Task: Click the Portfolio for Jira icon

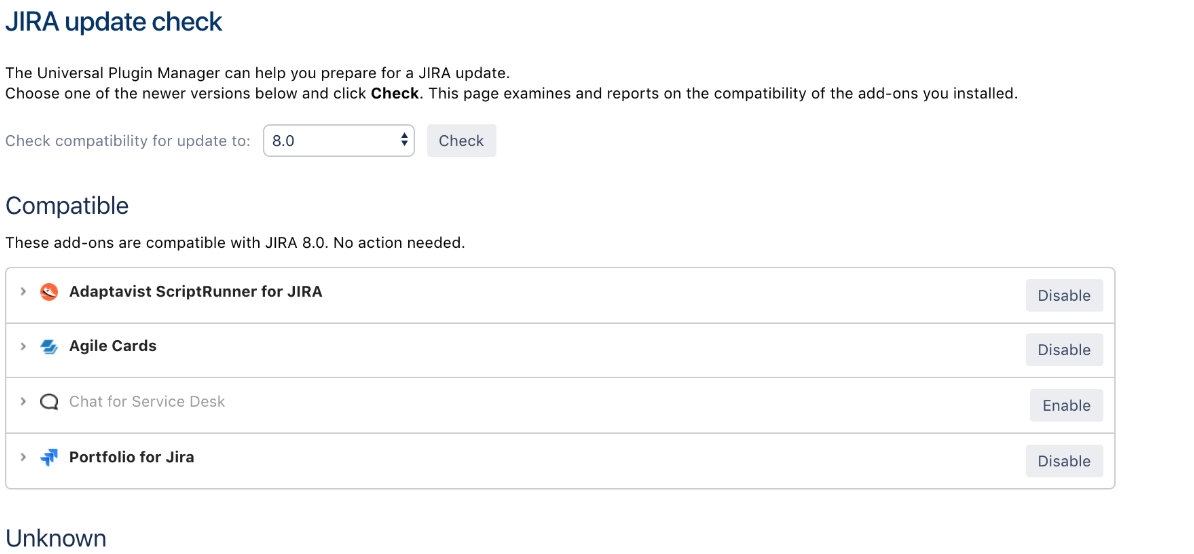Action: point(49,457)
